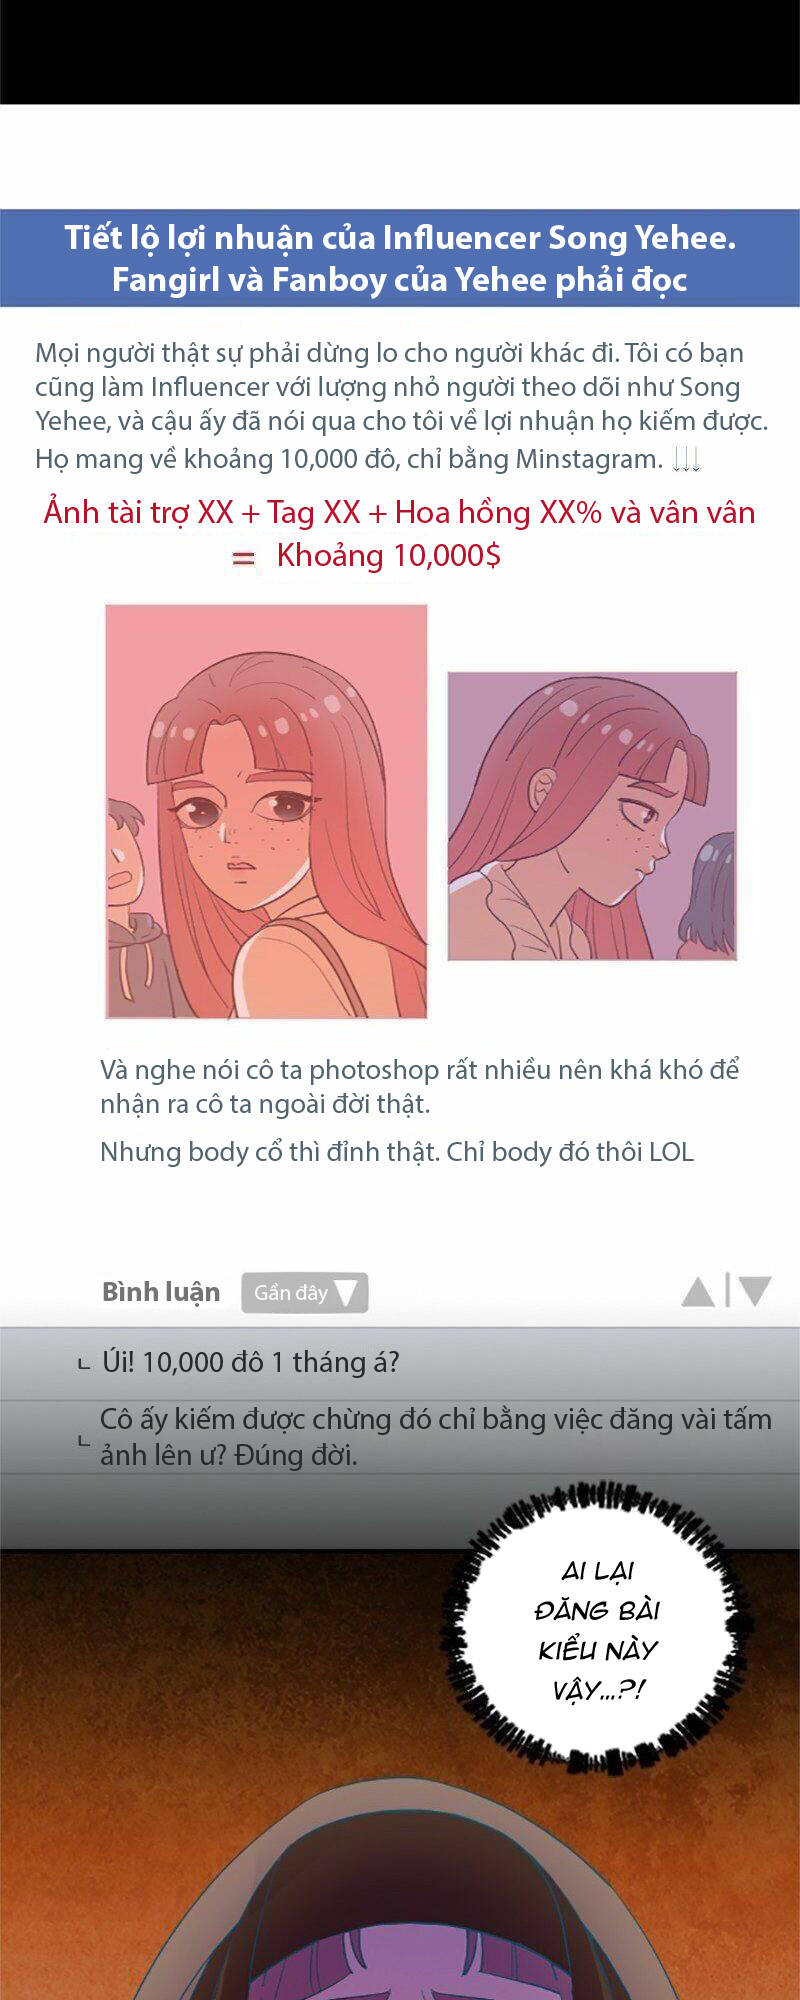
Task: Click the text about photoshop 'Và nghe nói cô ta'
Action: (420, 1086)
